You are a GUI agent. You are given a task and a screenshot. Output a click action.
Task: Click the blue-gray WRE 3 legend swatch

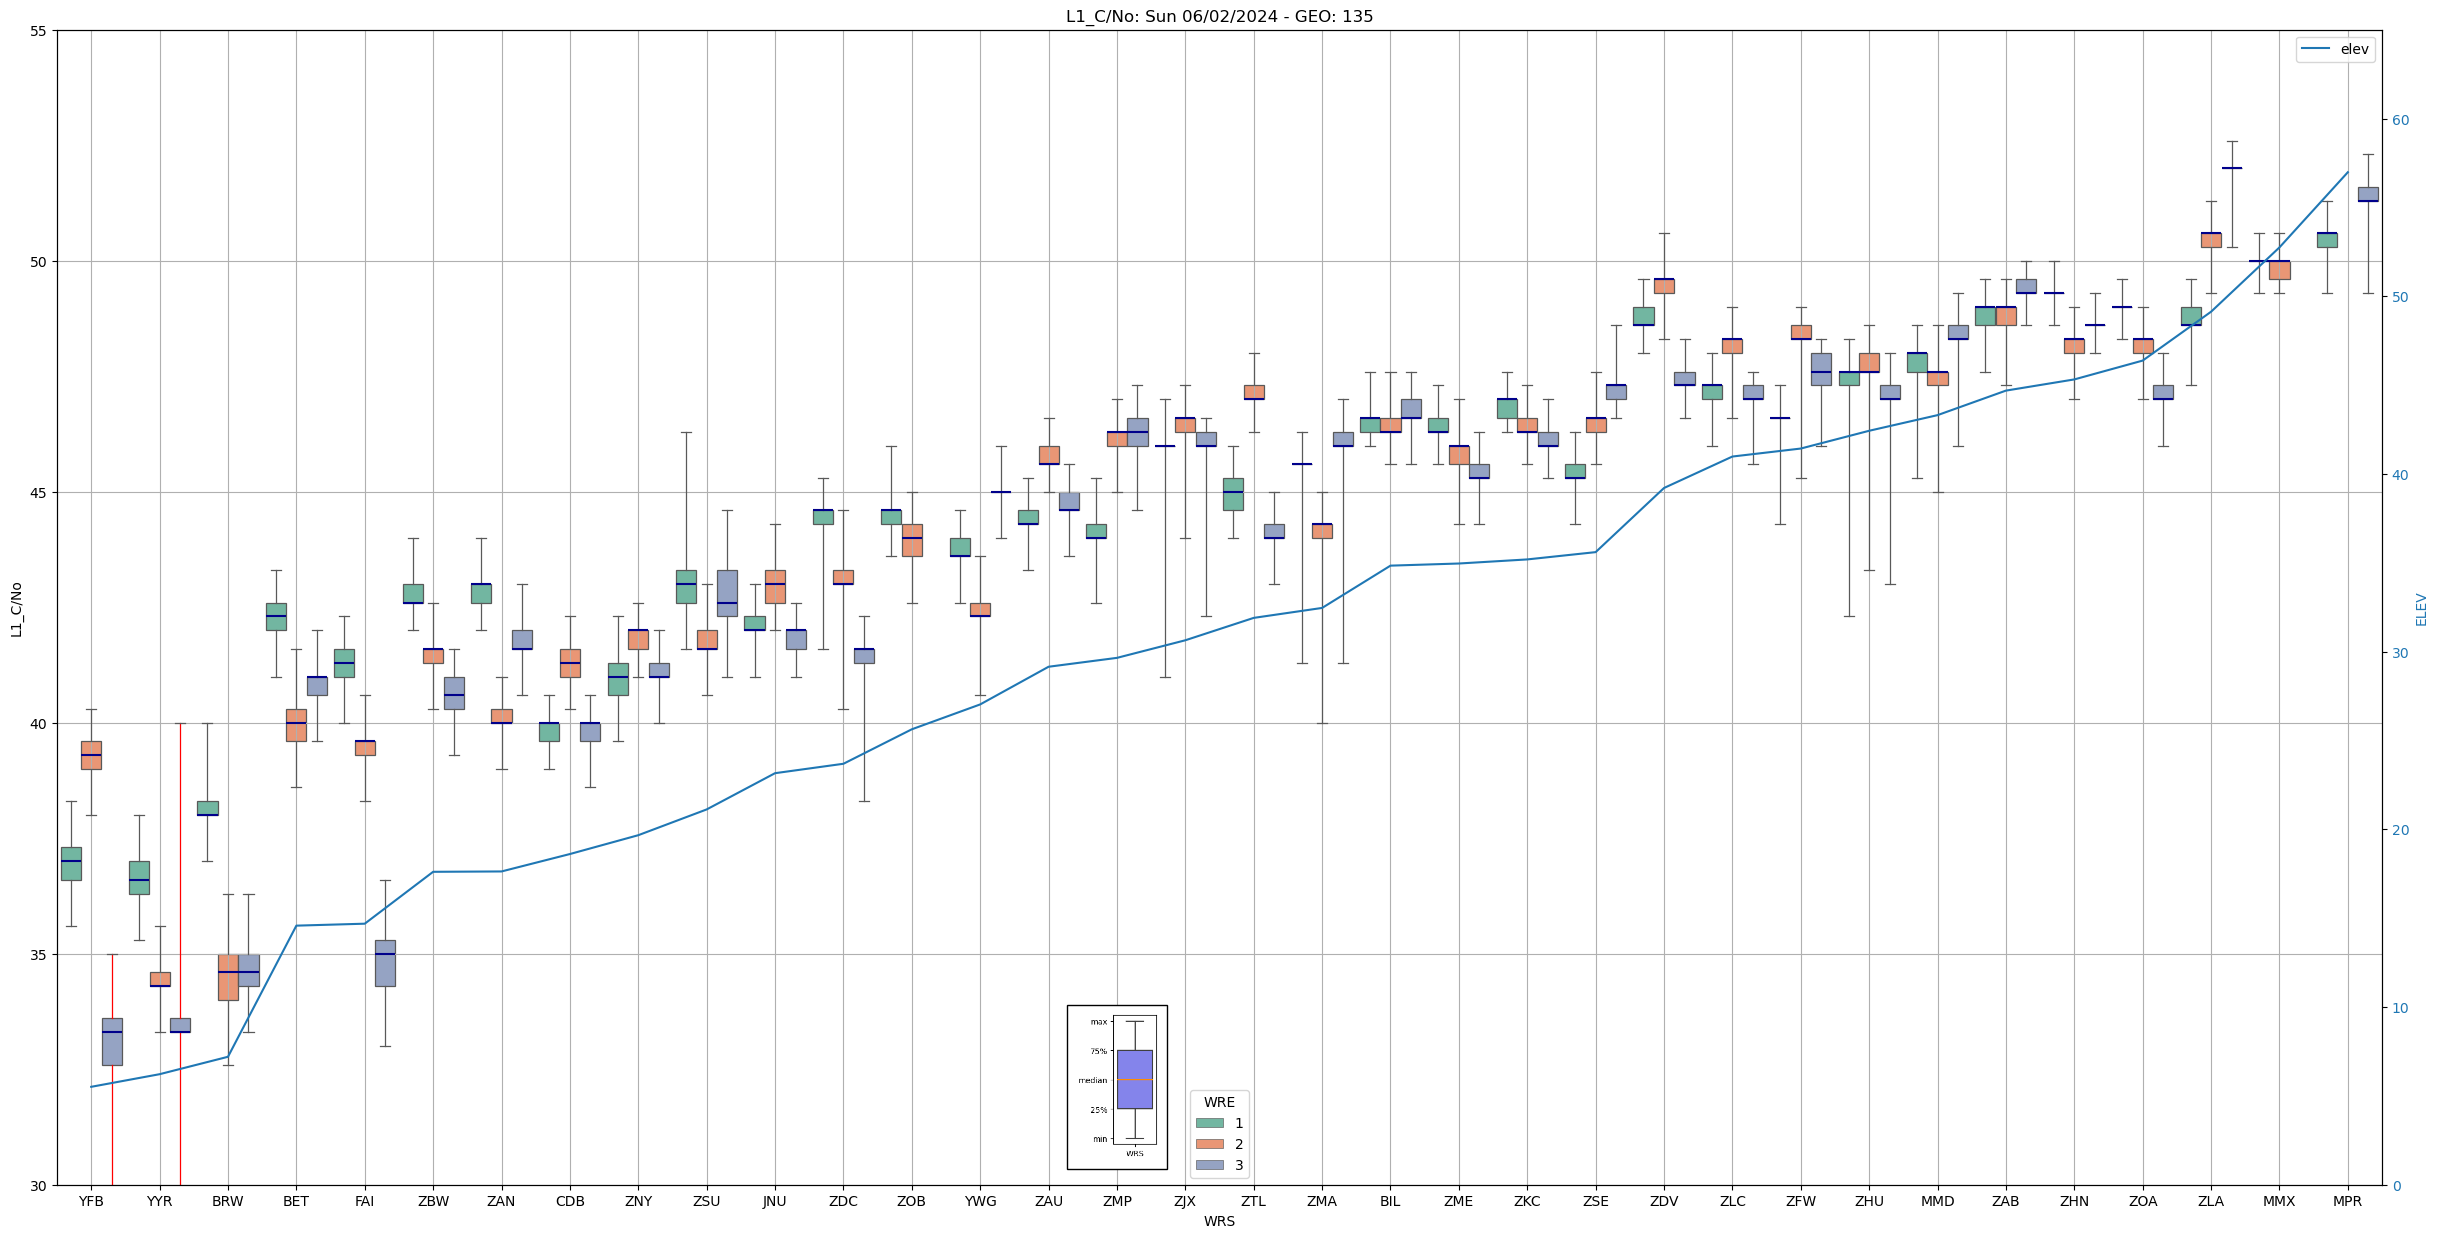click(1209, 1165)
